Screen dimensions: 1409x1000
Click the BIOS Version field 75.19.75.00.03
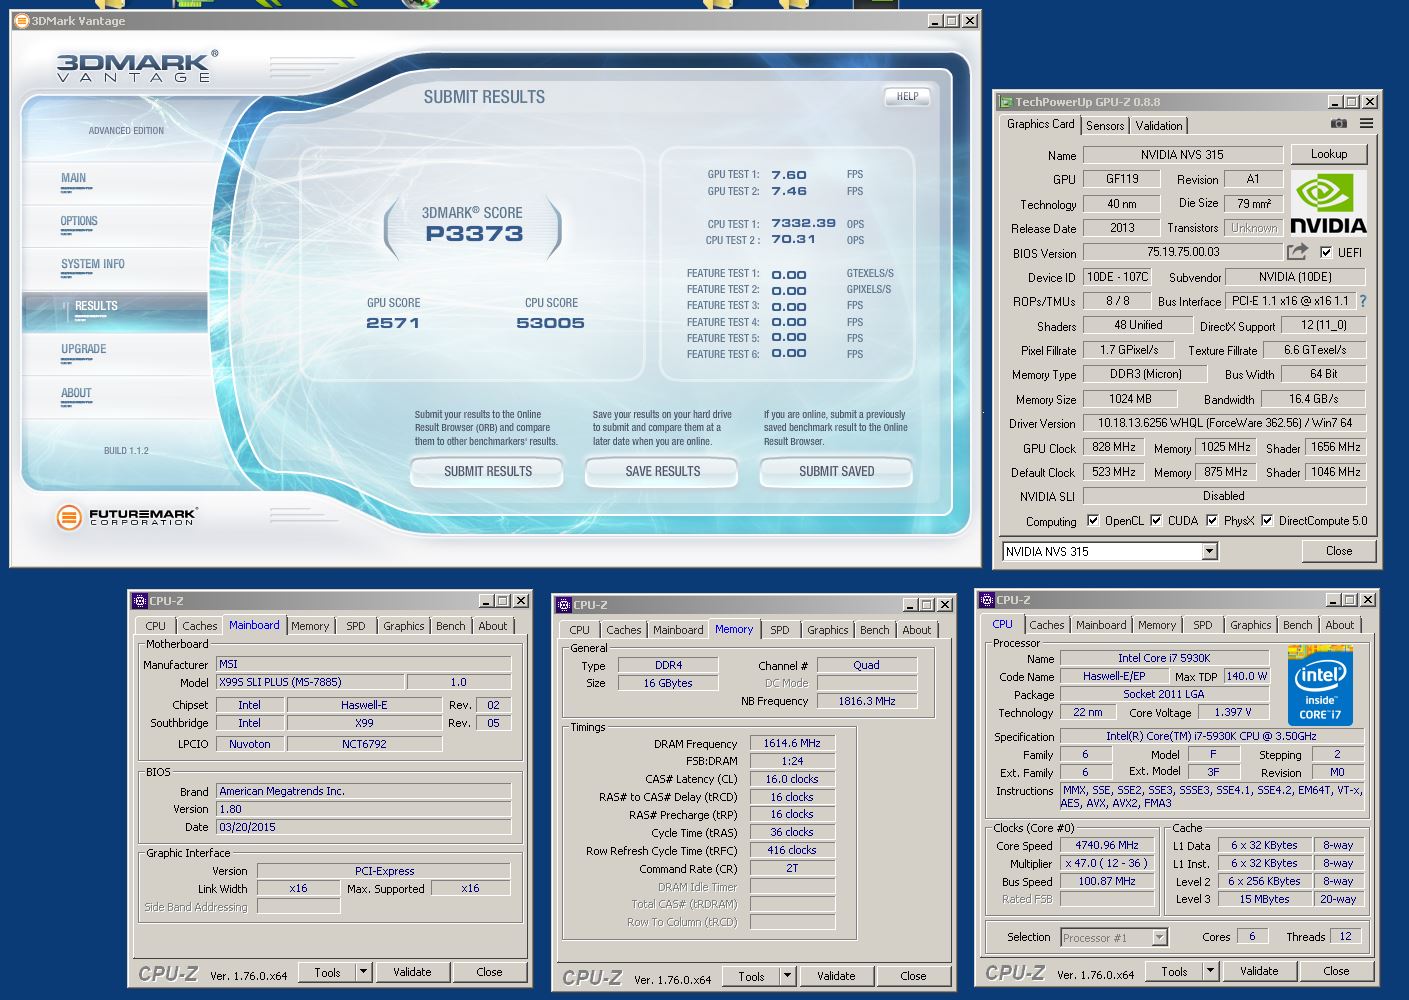tap(1183, 252)
